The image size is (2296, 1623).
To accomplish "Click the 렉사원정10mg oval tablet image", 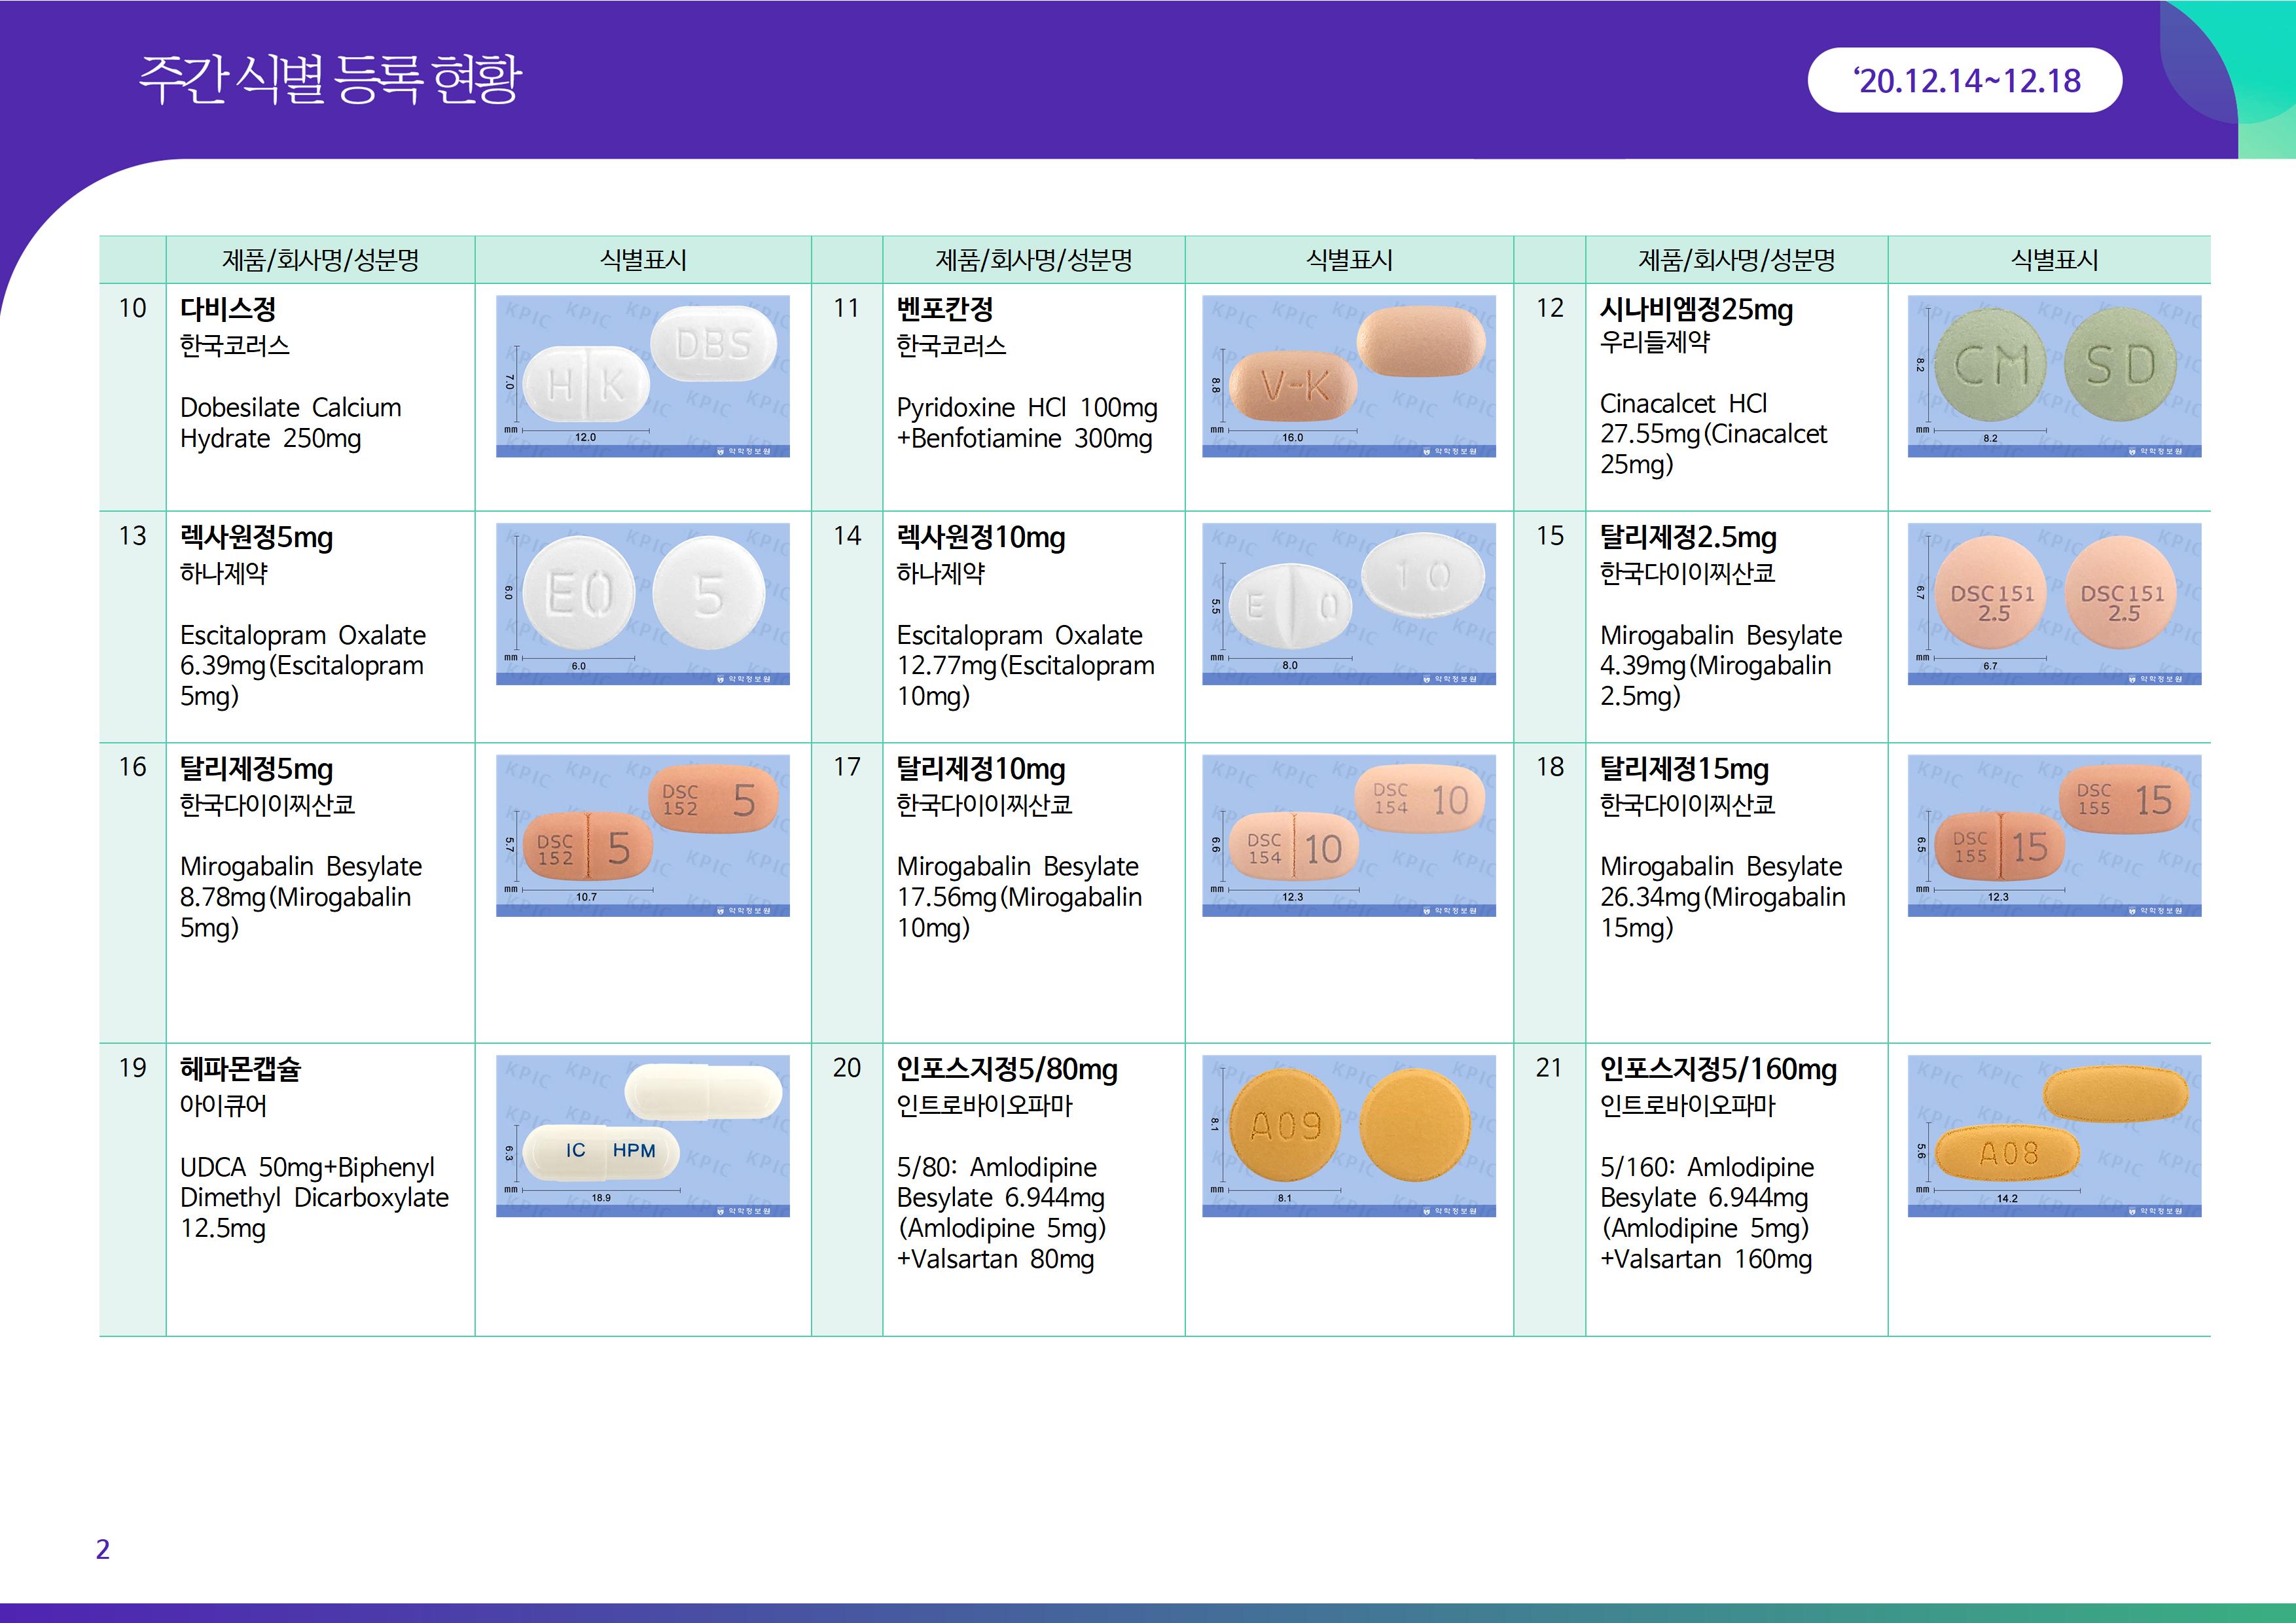I will pos(1348,604).
